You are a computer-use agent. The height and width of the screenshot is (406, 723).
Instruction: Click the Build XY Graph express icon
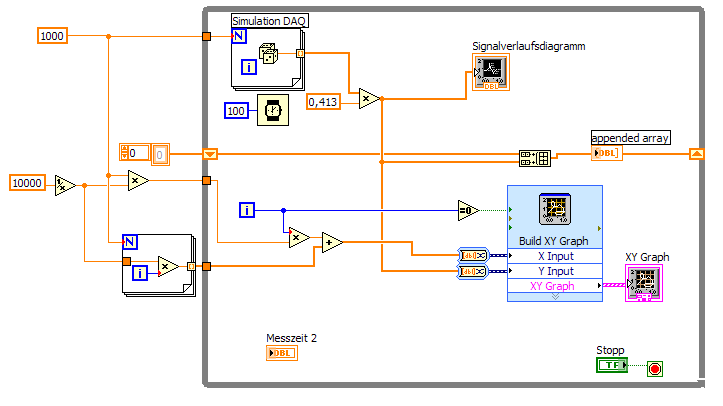tap(555, 209)
